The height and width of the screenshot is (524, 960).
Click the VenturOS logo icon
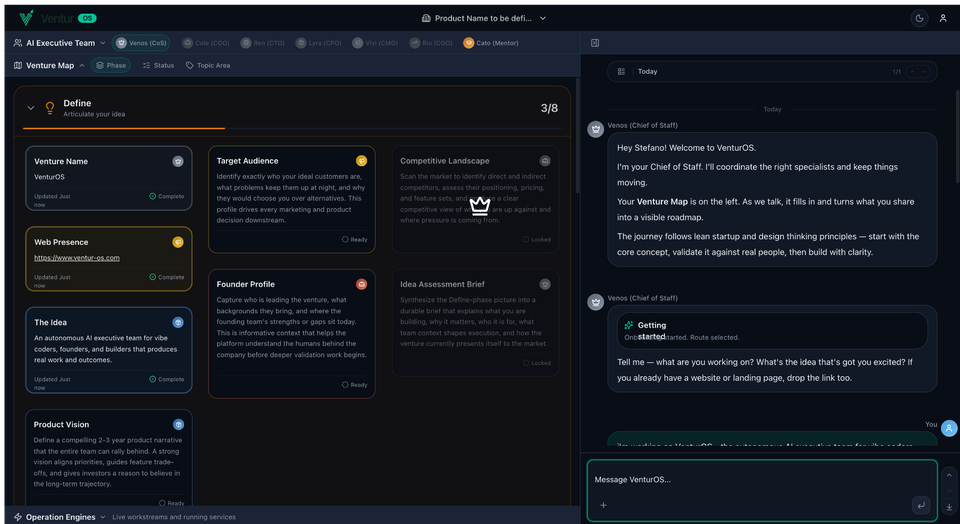[26, 18]
